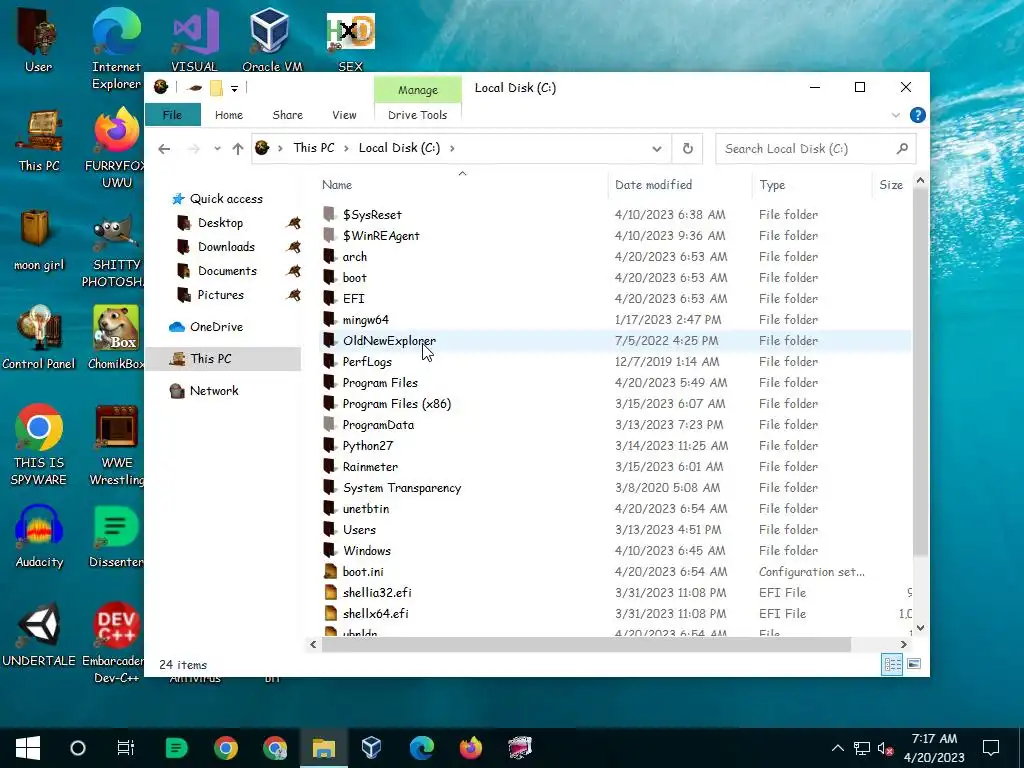The height and width of the screenshot is (768, 1024).
Task: Click the Cortana search circle on taskbar
Action: tap(78, 748)
